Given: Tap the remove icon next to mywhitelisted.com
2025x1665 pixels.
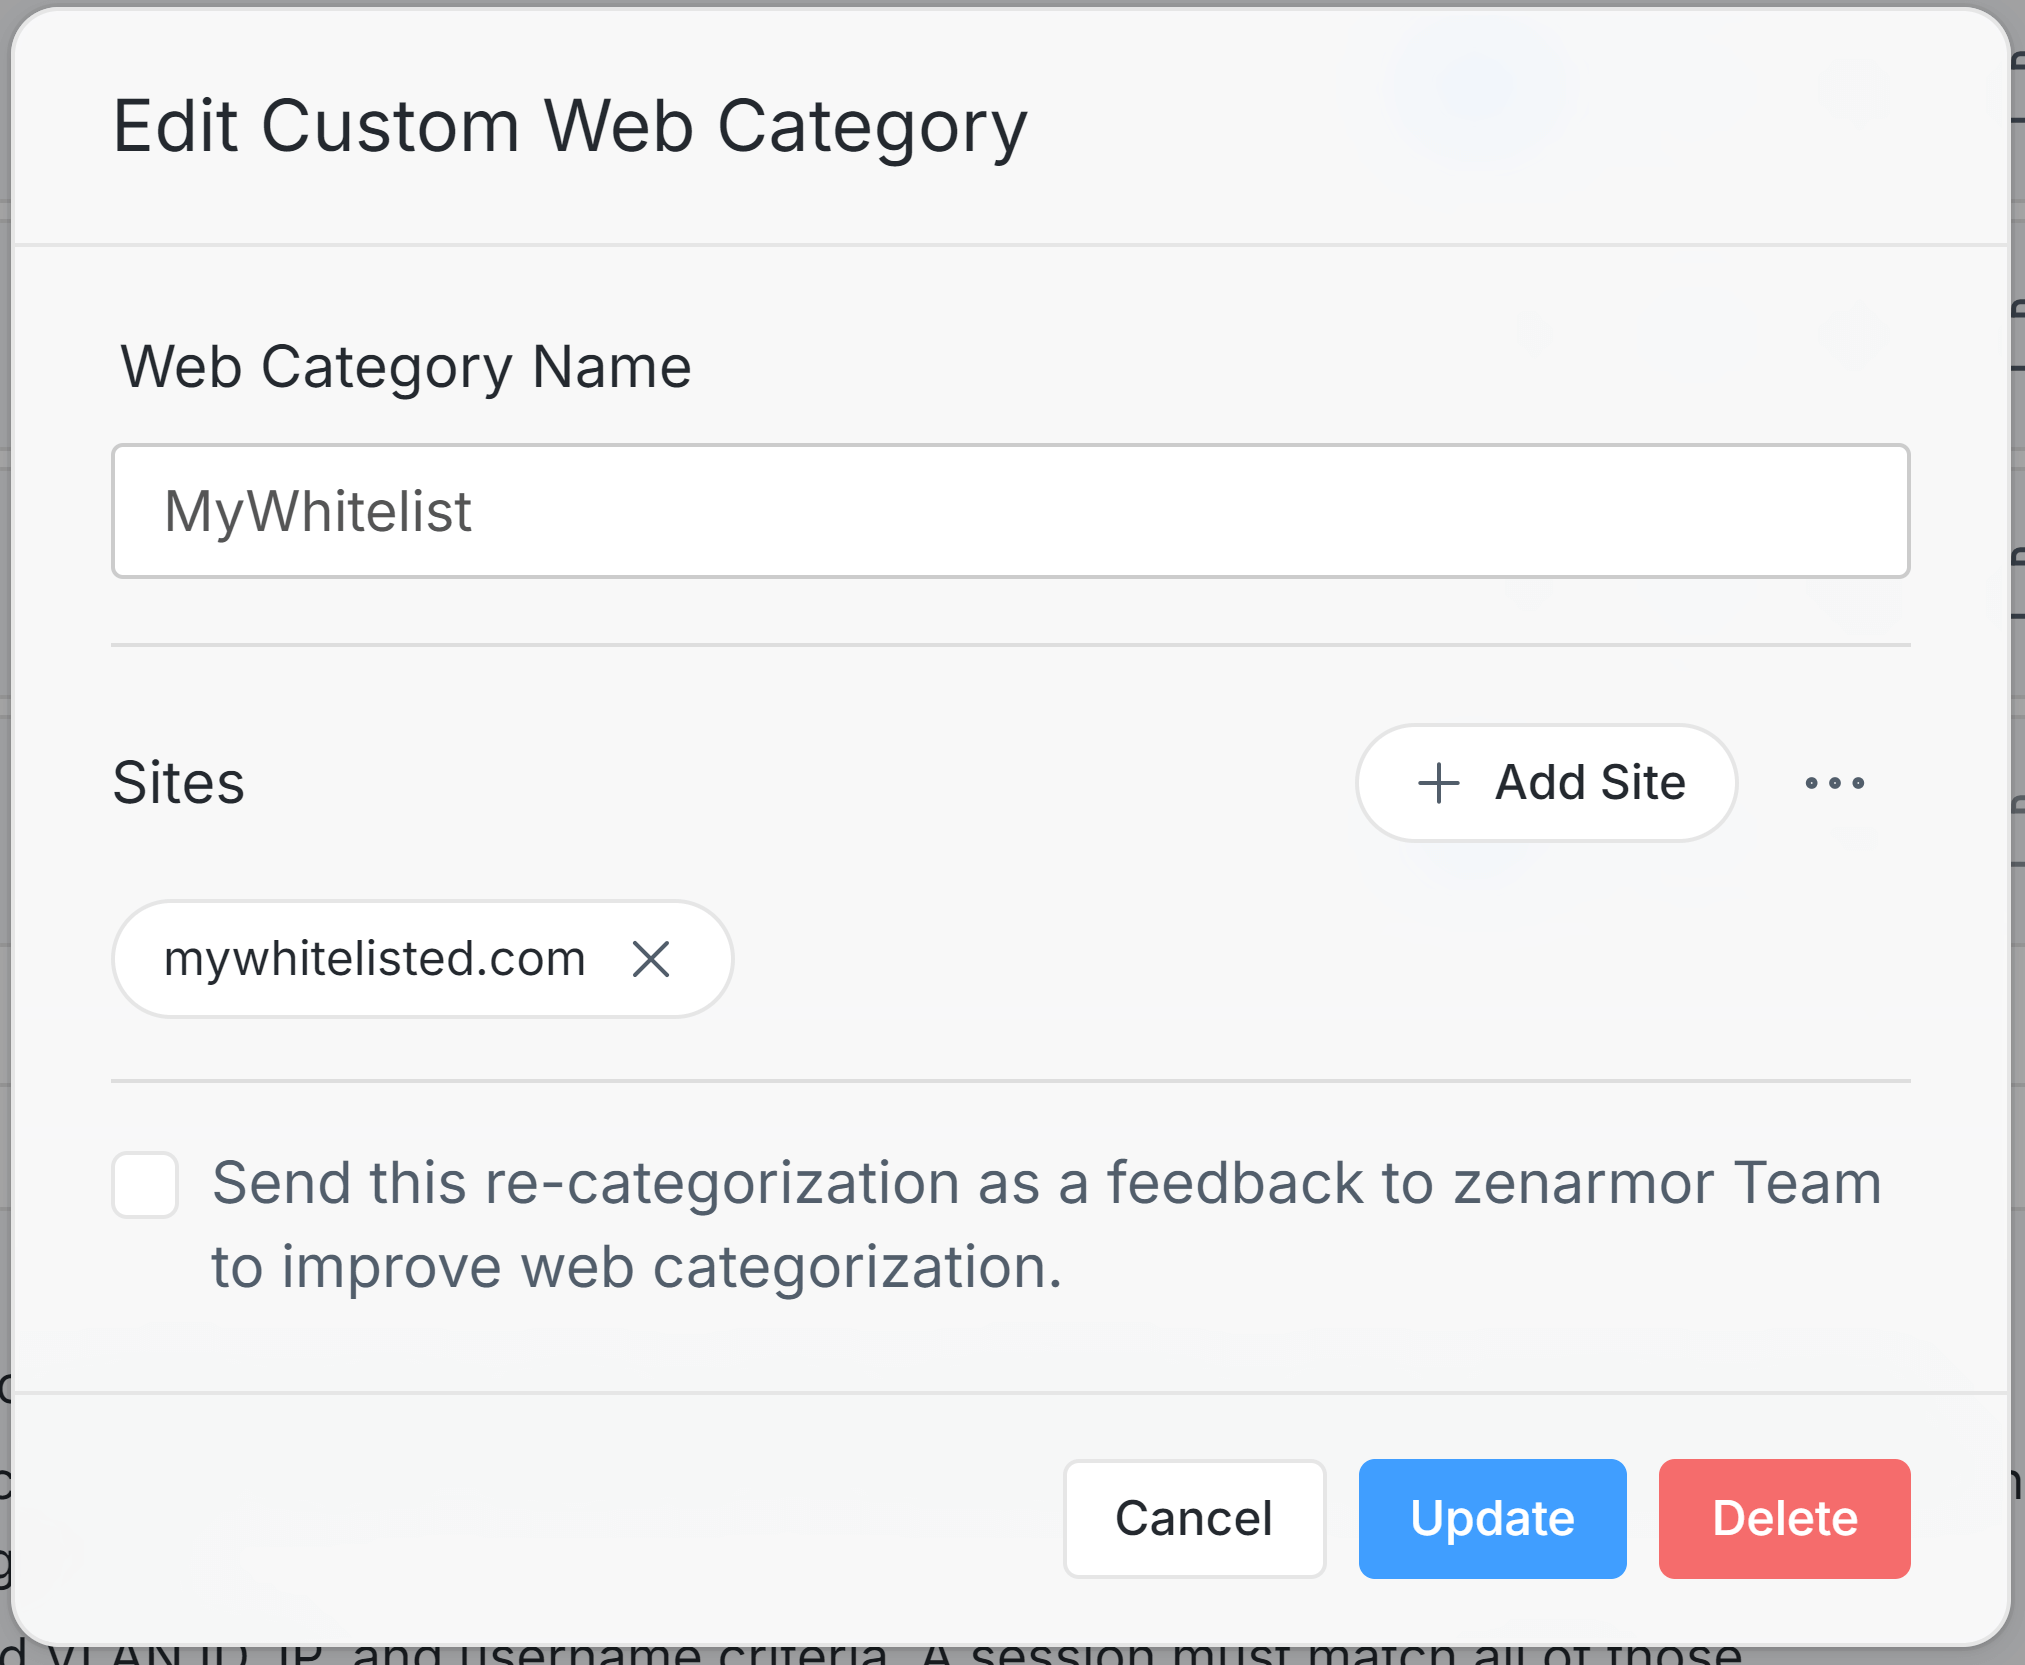Looking at the screenshot, I should 652,958.
